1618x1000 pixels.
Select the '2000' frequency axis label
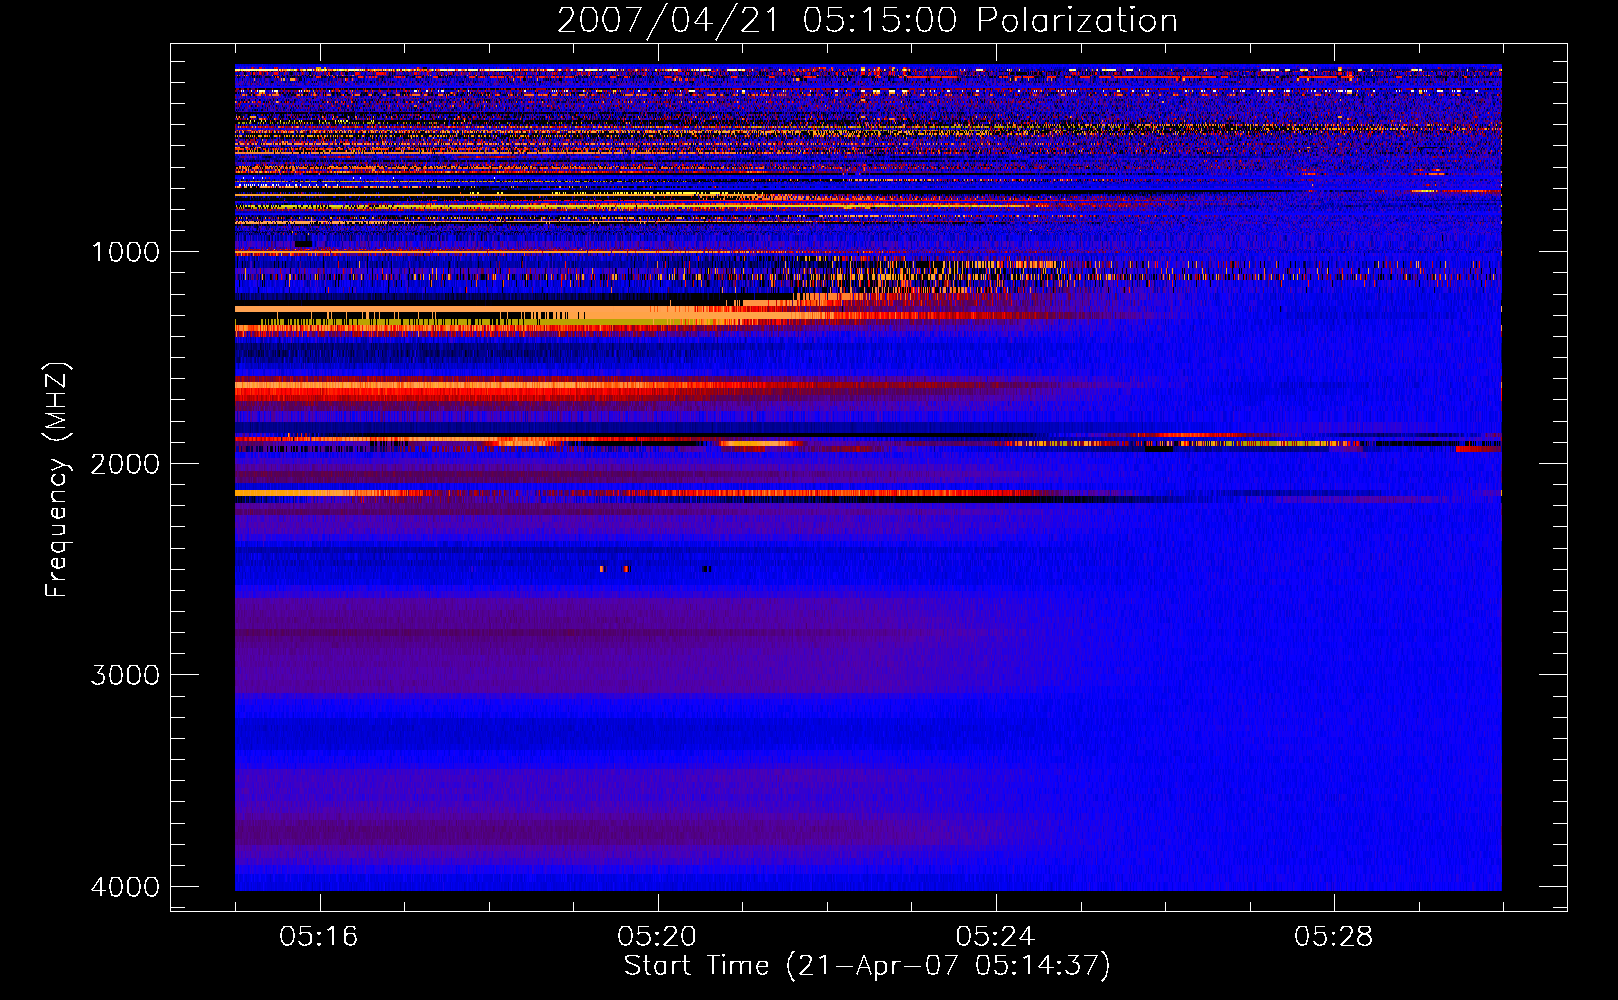pyautogui.click(x=125, y=463)
